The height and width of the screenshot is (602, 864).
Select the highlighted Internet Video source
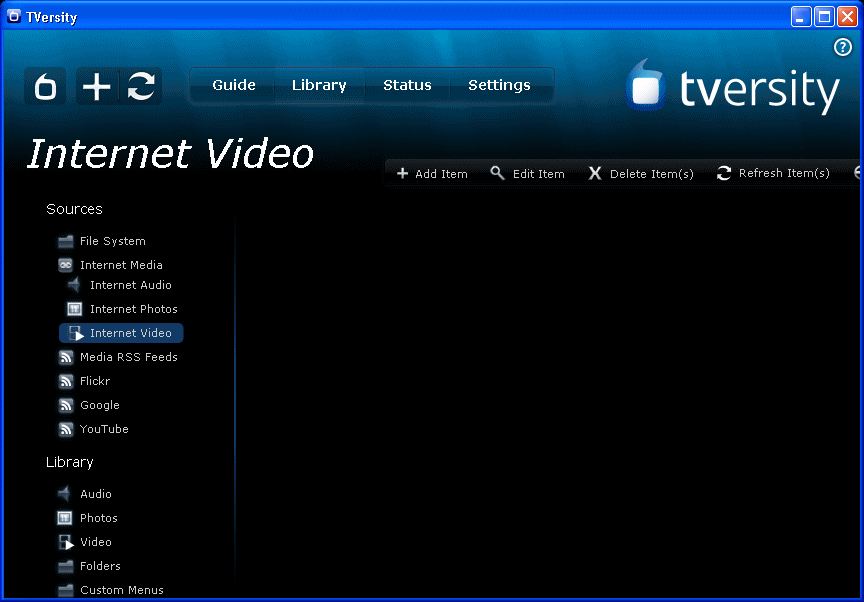121,333
